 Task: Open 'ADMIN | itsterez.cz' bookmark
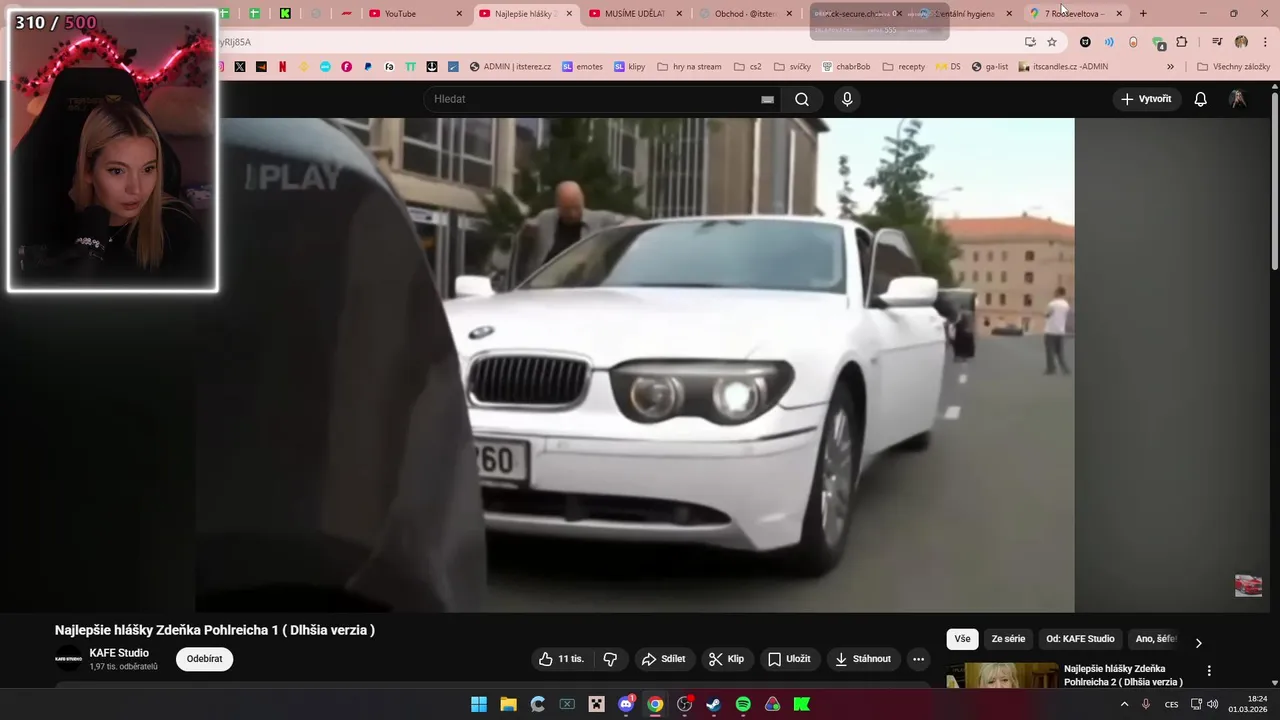(509, 67)
